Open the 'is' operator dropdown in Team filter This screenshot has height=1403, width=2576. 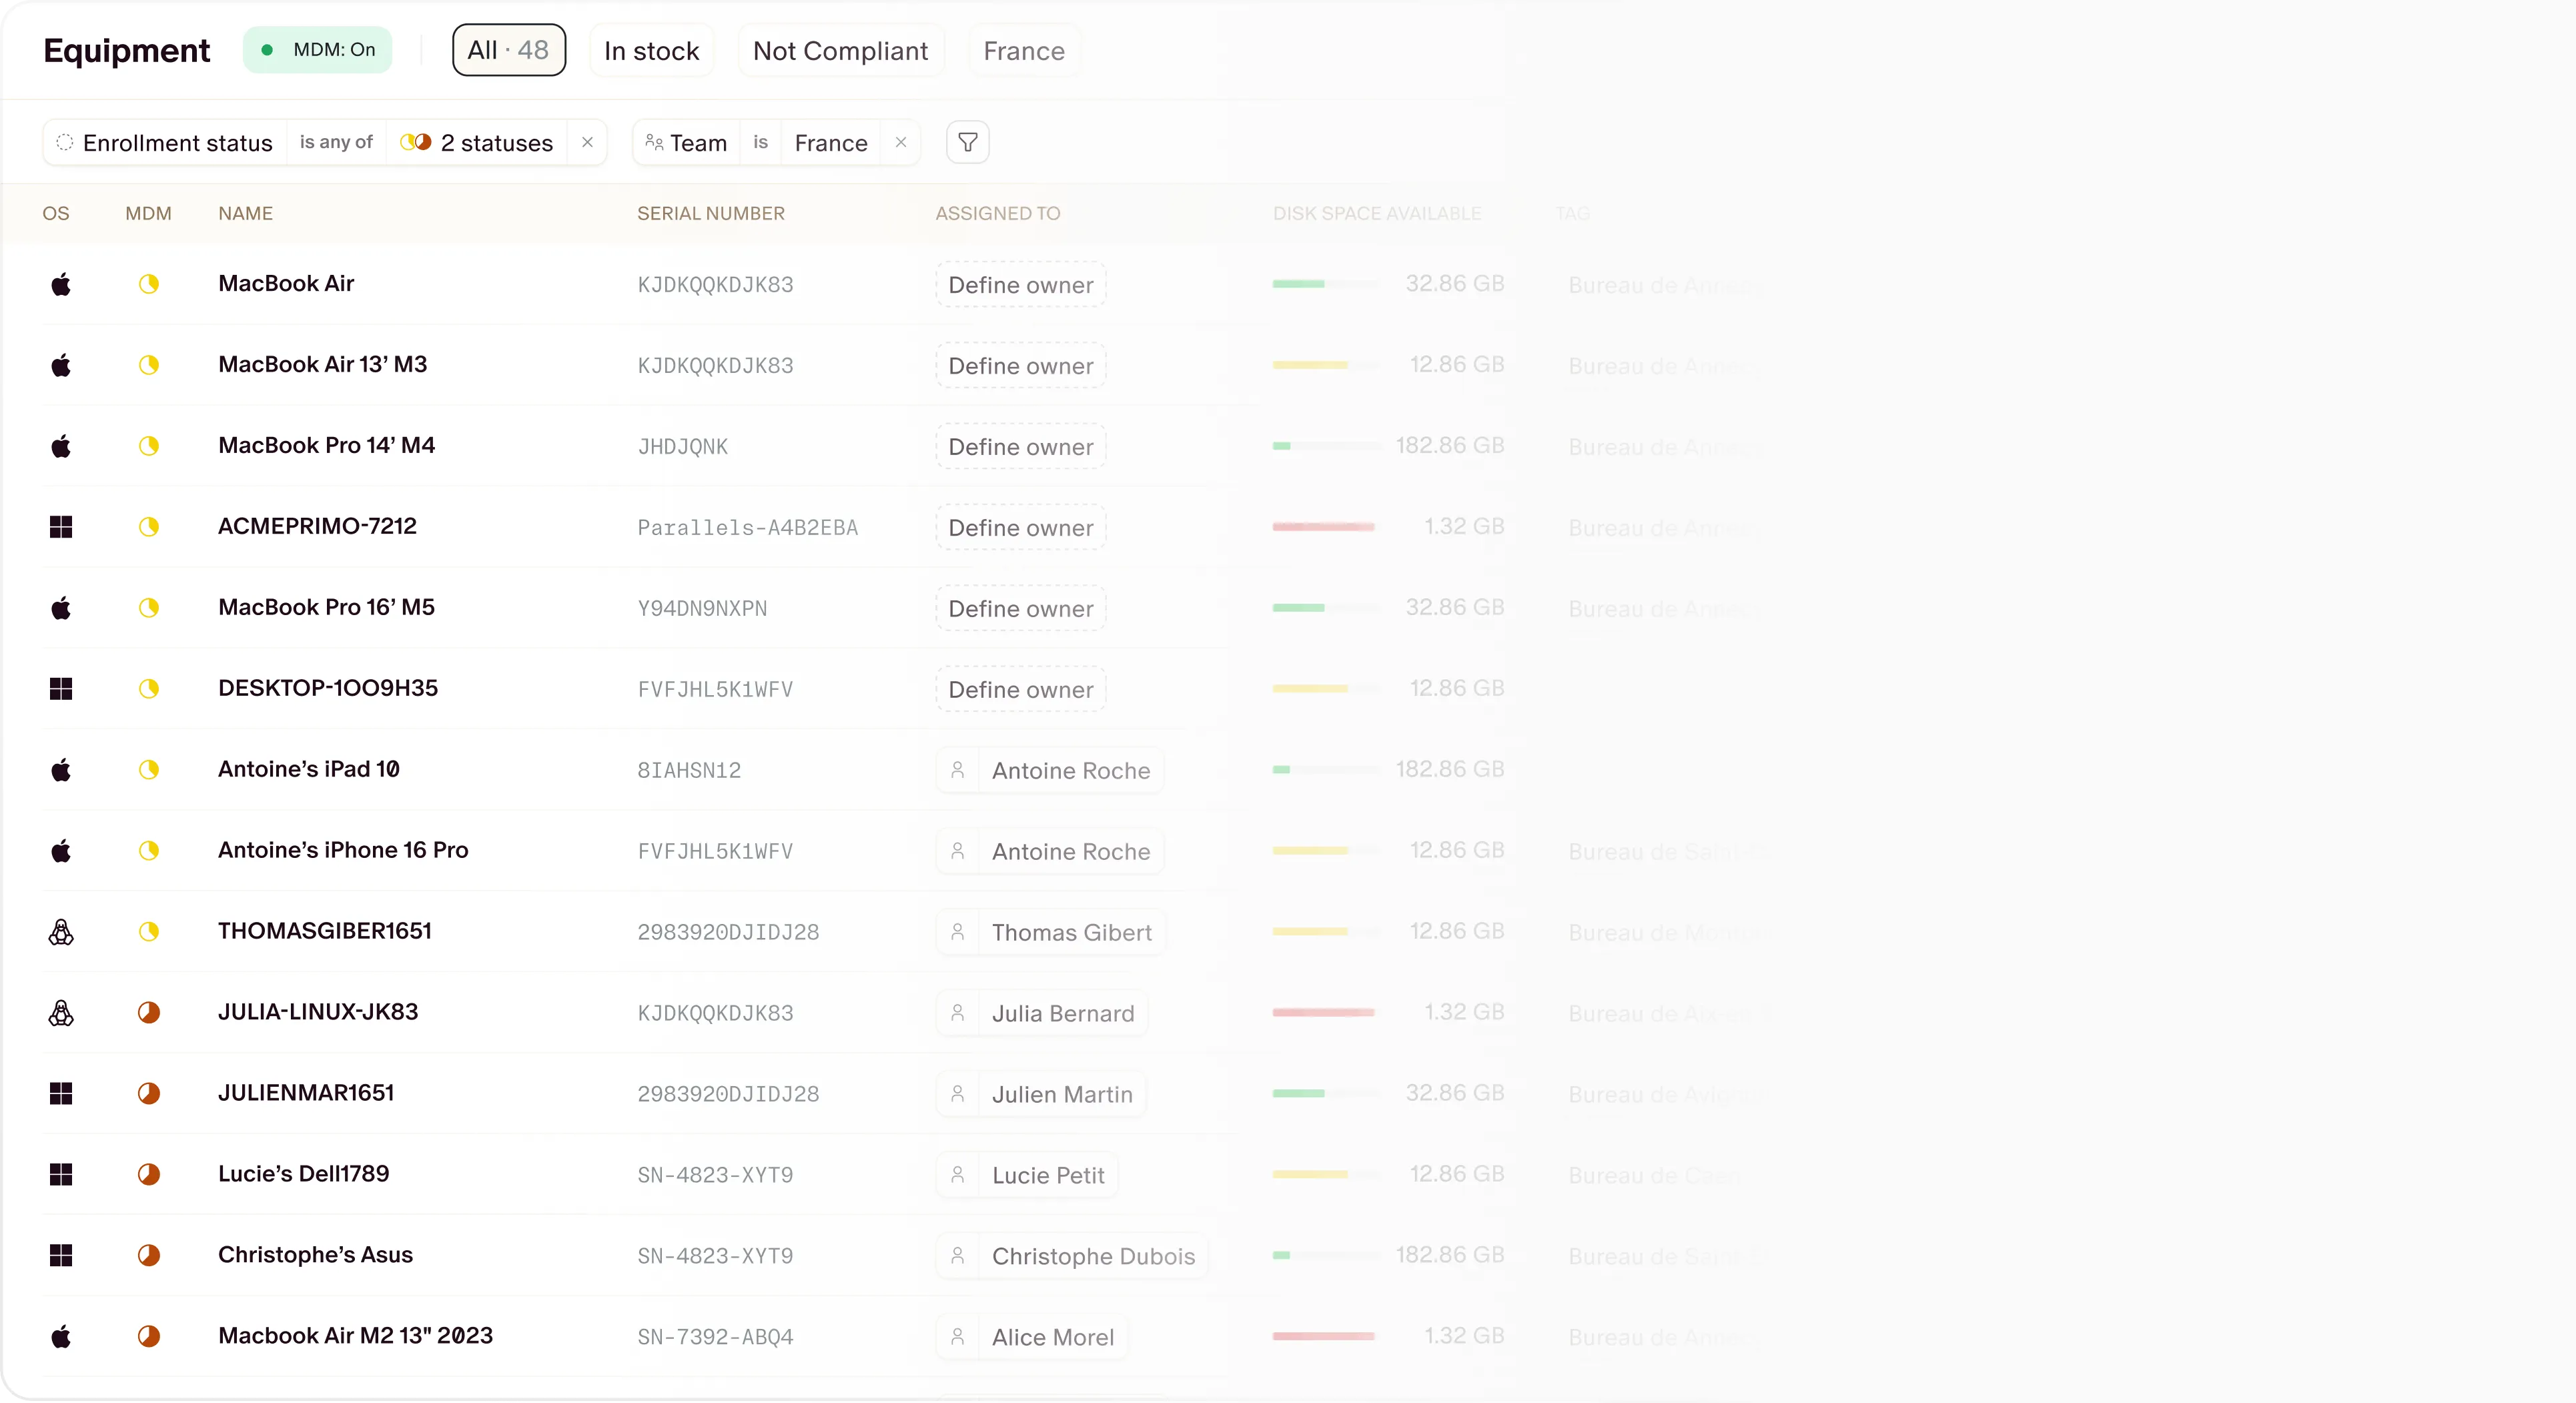pos(761,142)
